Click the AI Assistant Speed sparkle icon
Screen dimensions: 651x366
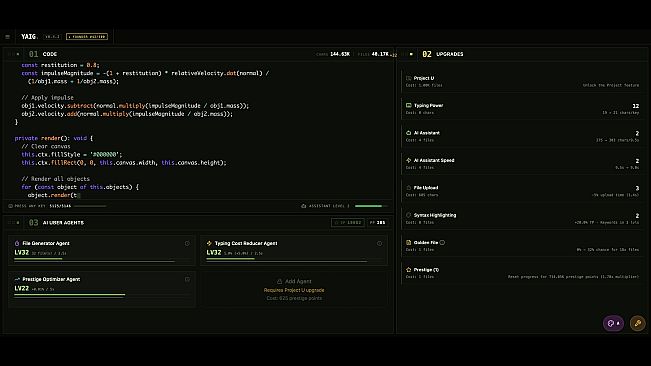coord(409,160)
